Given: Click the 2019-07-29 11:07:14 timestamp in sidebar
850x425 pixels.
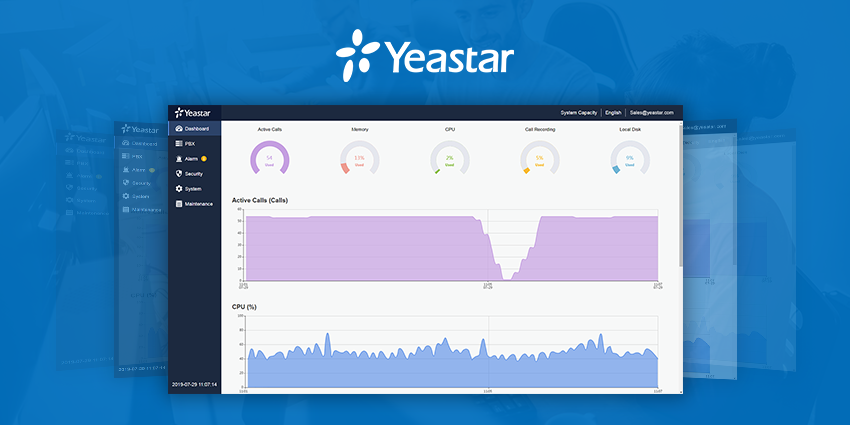Looking at the screenshot, I should [194, 384].
